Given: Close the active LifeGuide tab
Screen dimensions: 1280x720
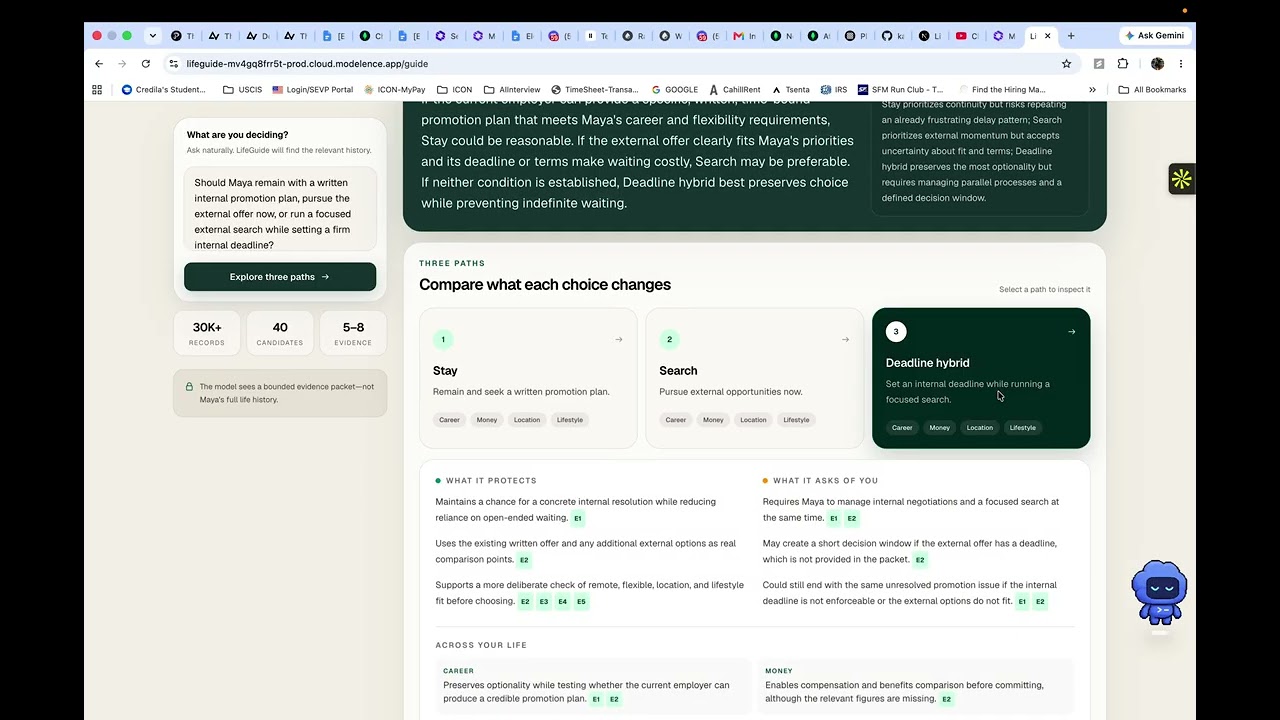Looking at the screenshot, I should pos(1048,35).
